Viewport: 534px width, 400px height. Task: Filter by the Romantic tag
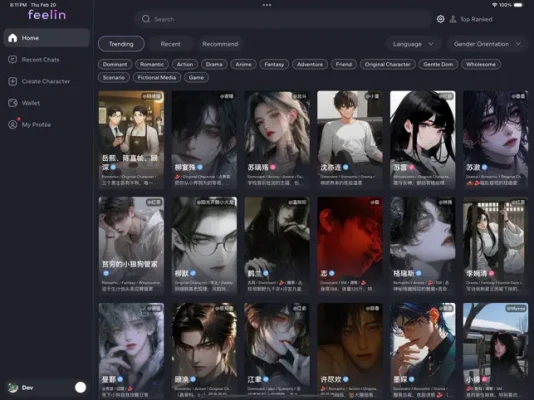[152, 64]
